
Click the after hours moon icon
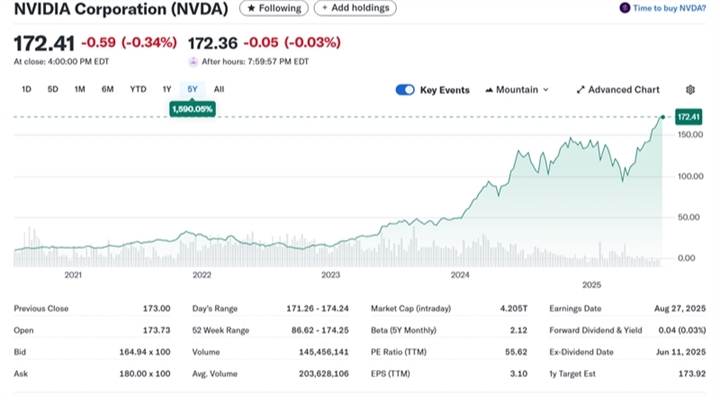point(193,62)
